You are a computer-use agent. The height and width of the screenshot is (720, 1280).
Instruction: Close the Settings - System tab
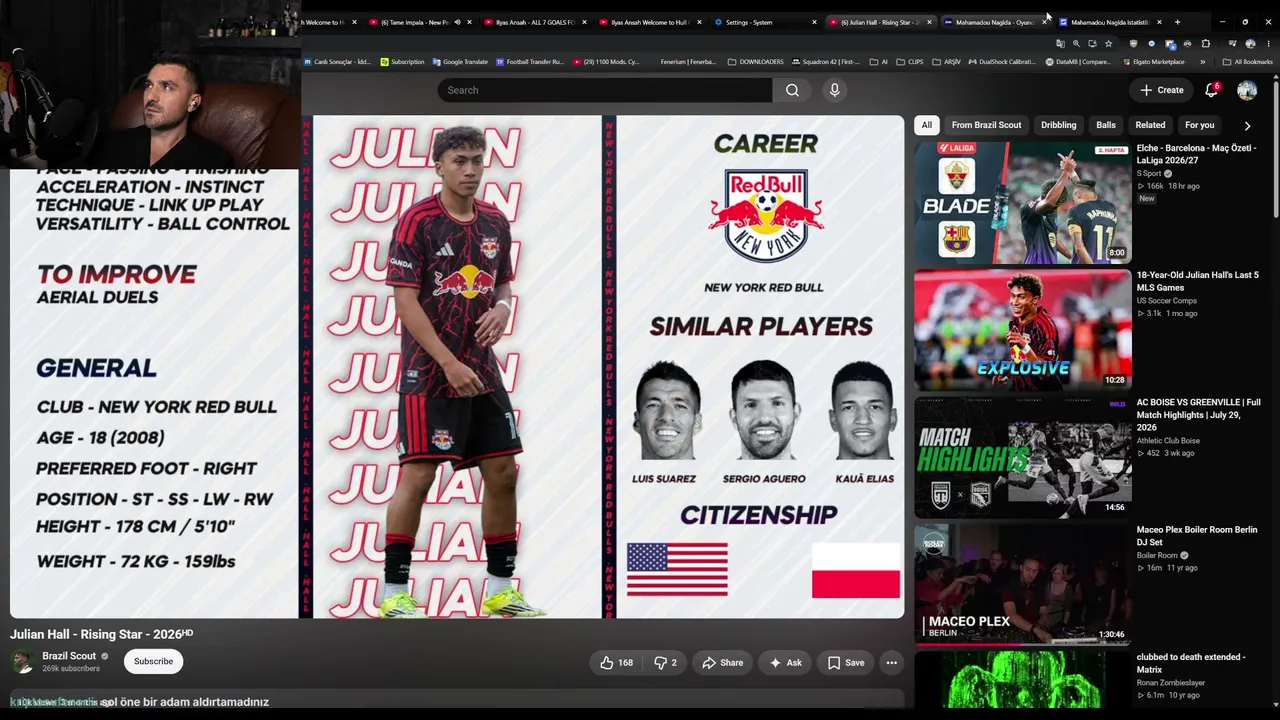point(814,22)
